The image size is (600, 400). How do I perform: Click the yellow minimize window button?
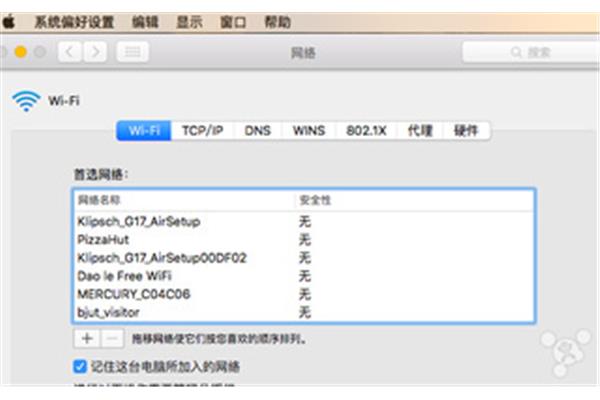coord(21,52)
